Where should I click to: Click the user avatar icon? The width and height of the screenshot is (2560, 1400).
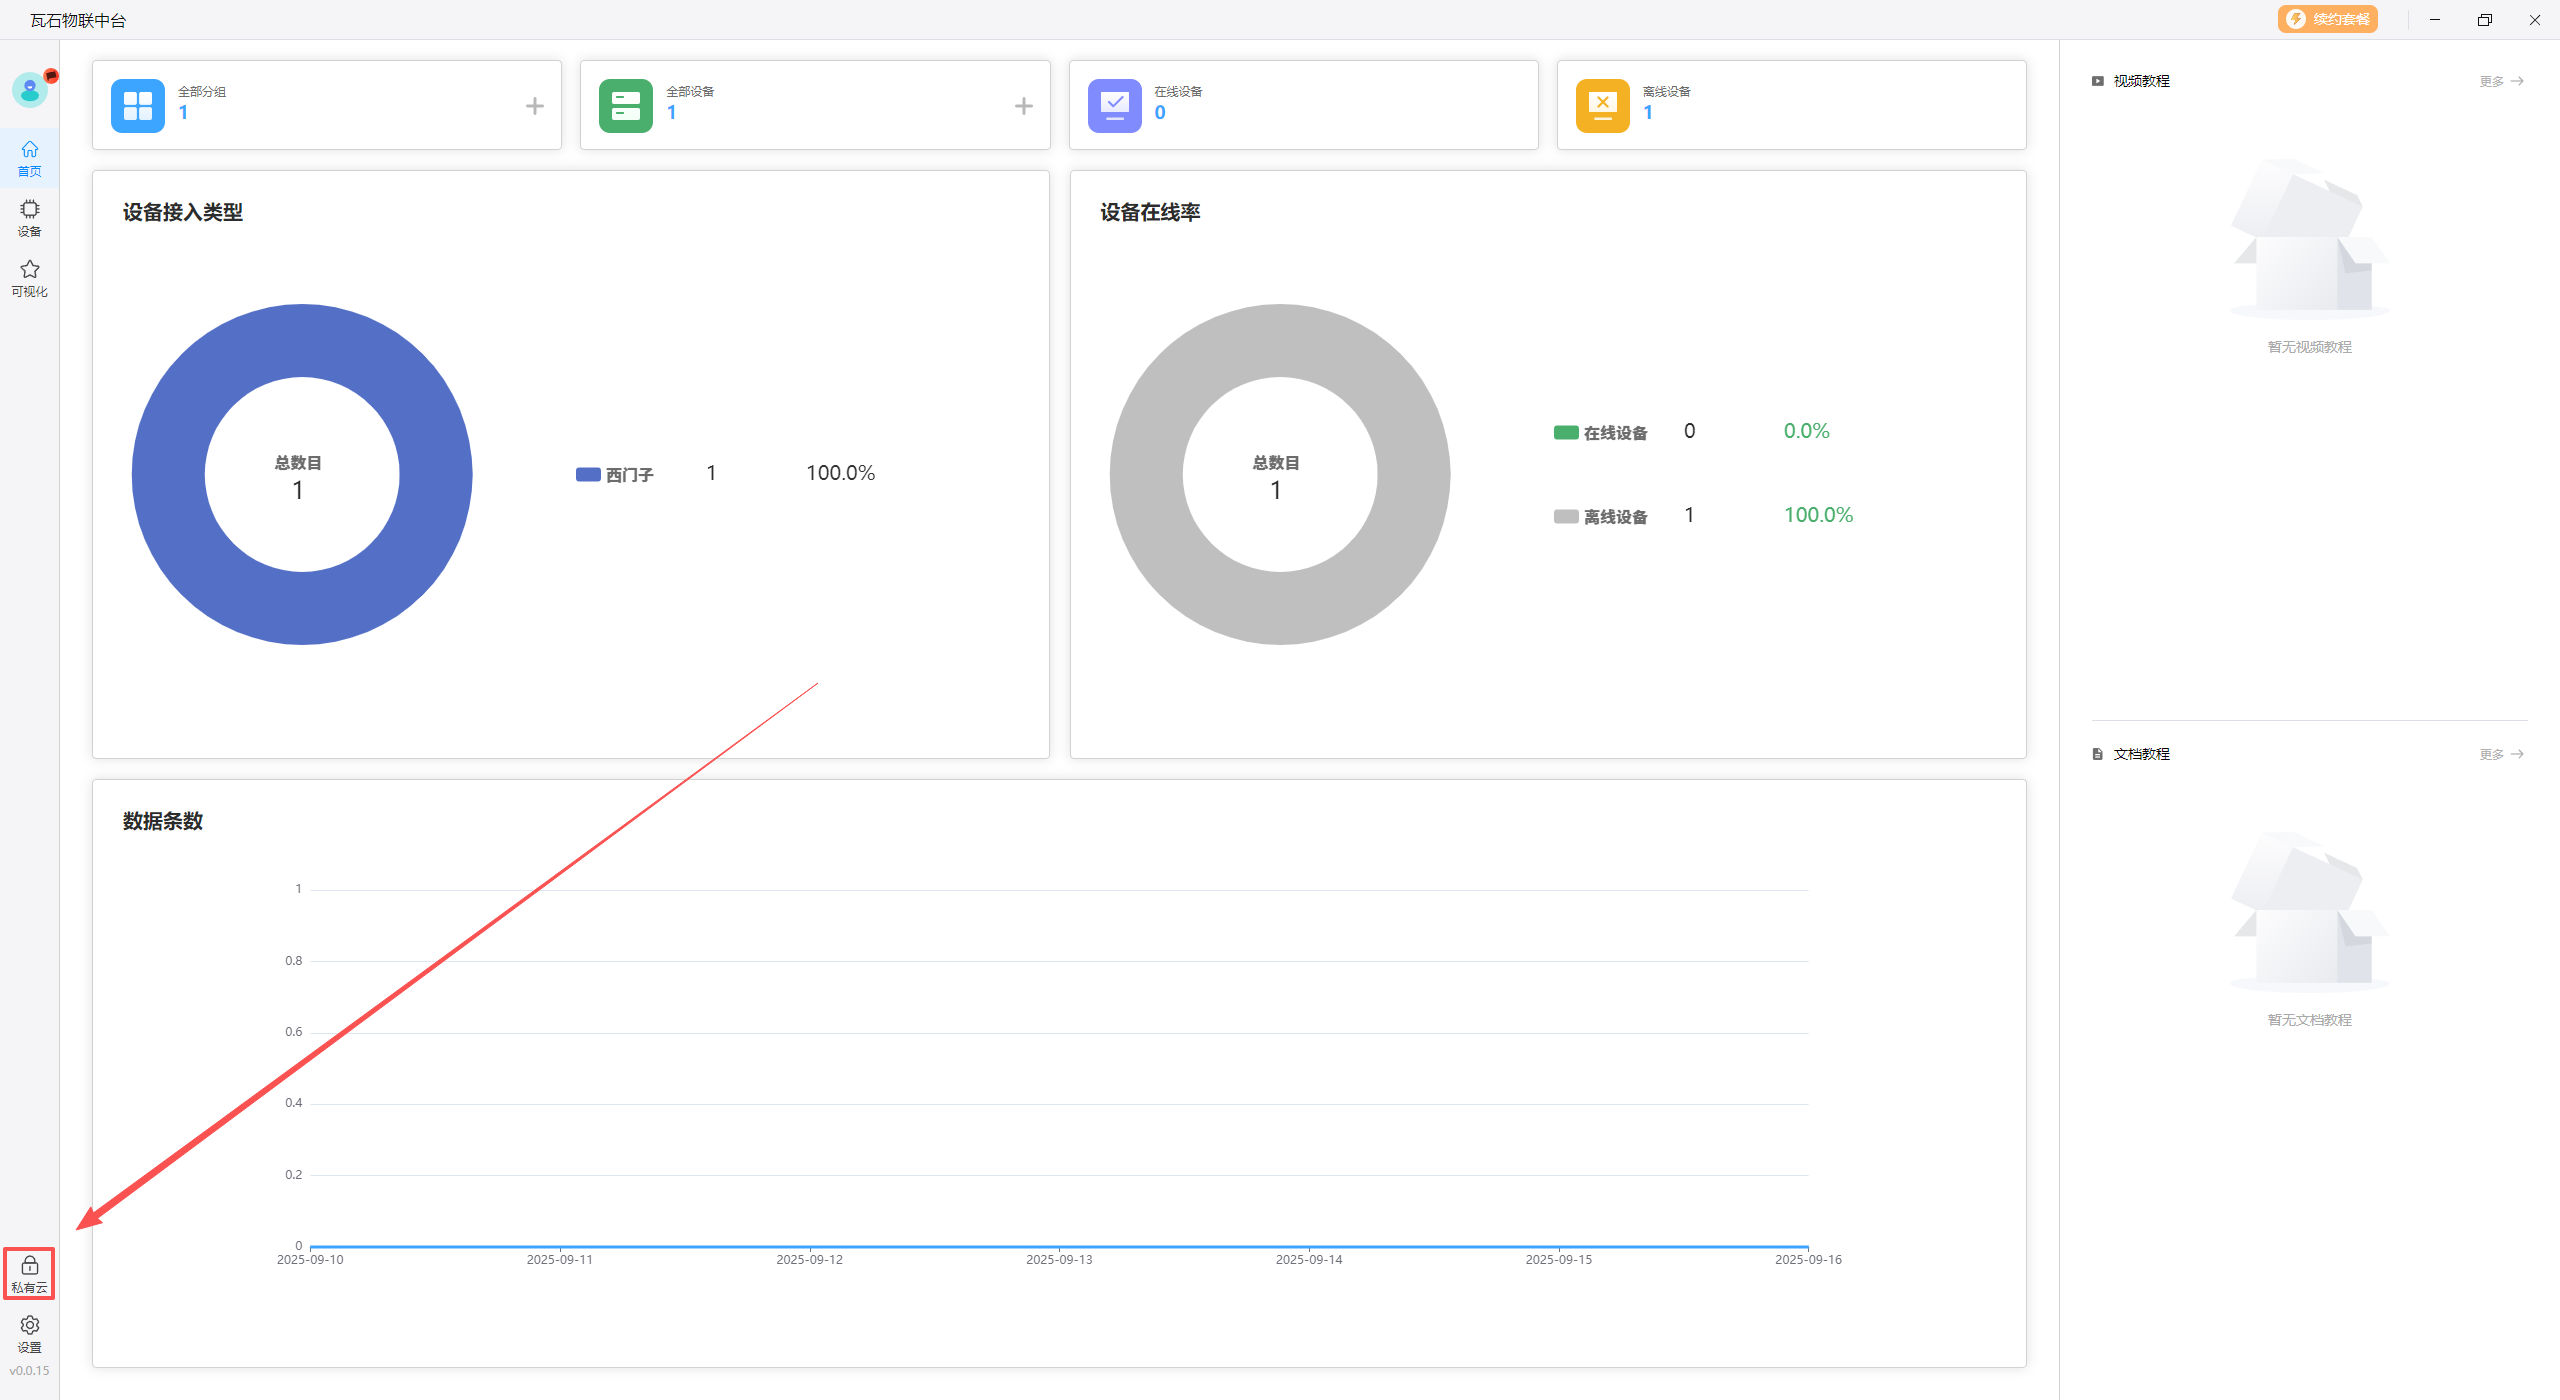29,91
